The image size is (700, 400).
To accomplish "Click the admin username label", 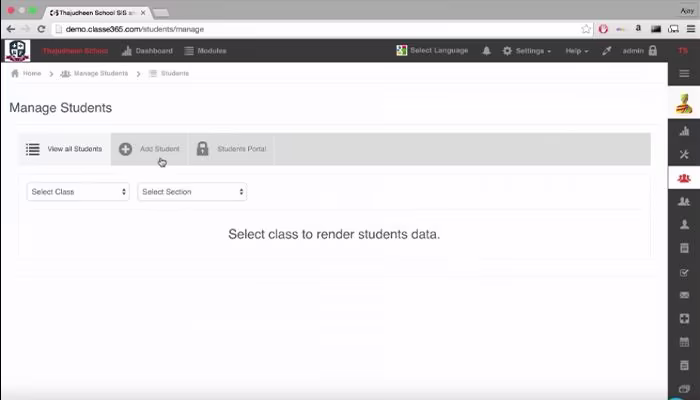I will tap(633, 51).
